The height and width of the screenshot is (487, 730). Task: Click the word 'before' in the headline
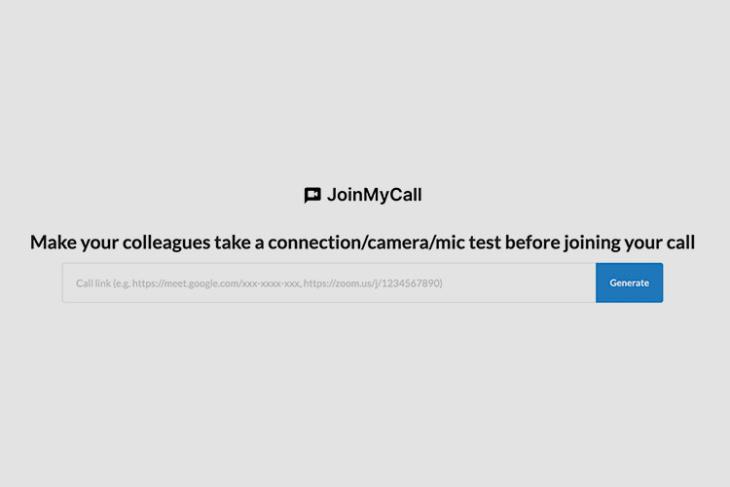coord(533,243)
